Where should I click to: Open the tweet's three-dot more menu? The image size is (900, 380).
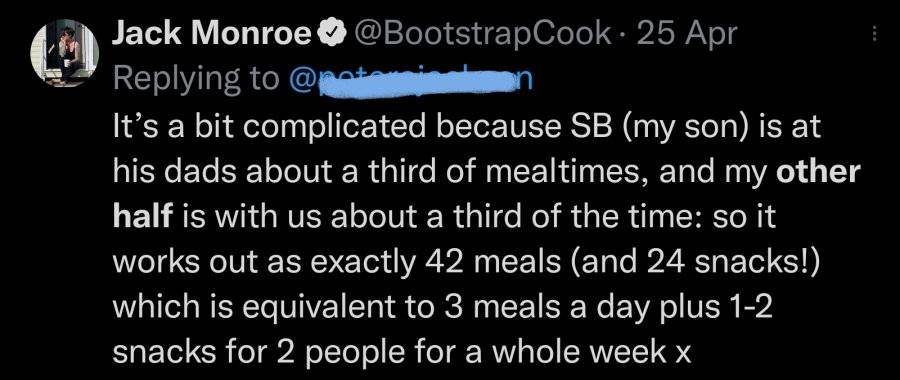[874, 35]
